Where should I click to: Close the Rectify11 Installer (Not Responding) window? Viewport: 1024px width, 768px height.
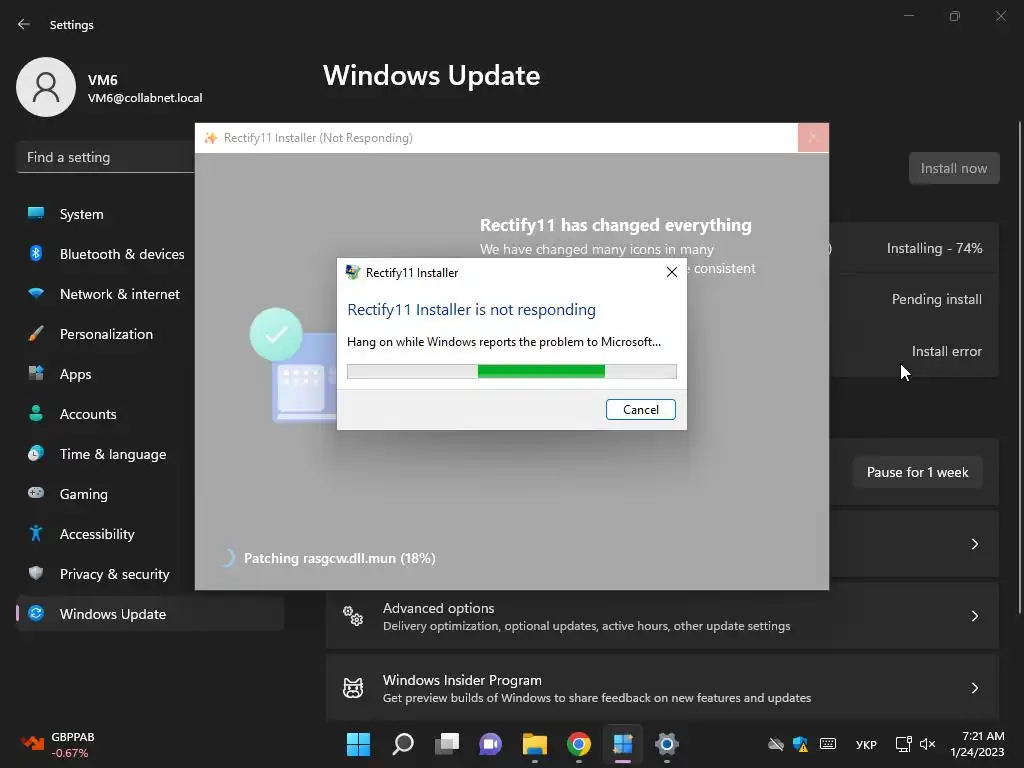point(813,138)
